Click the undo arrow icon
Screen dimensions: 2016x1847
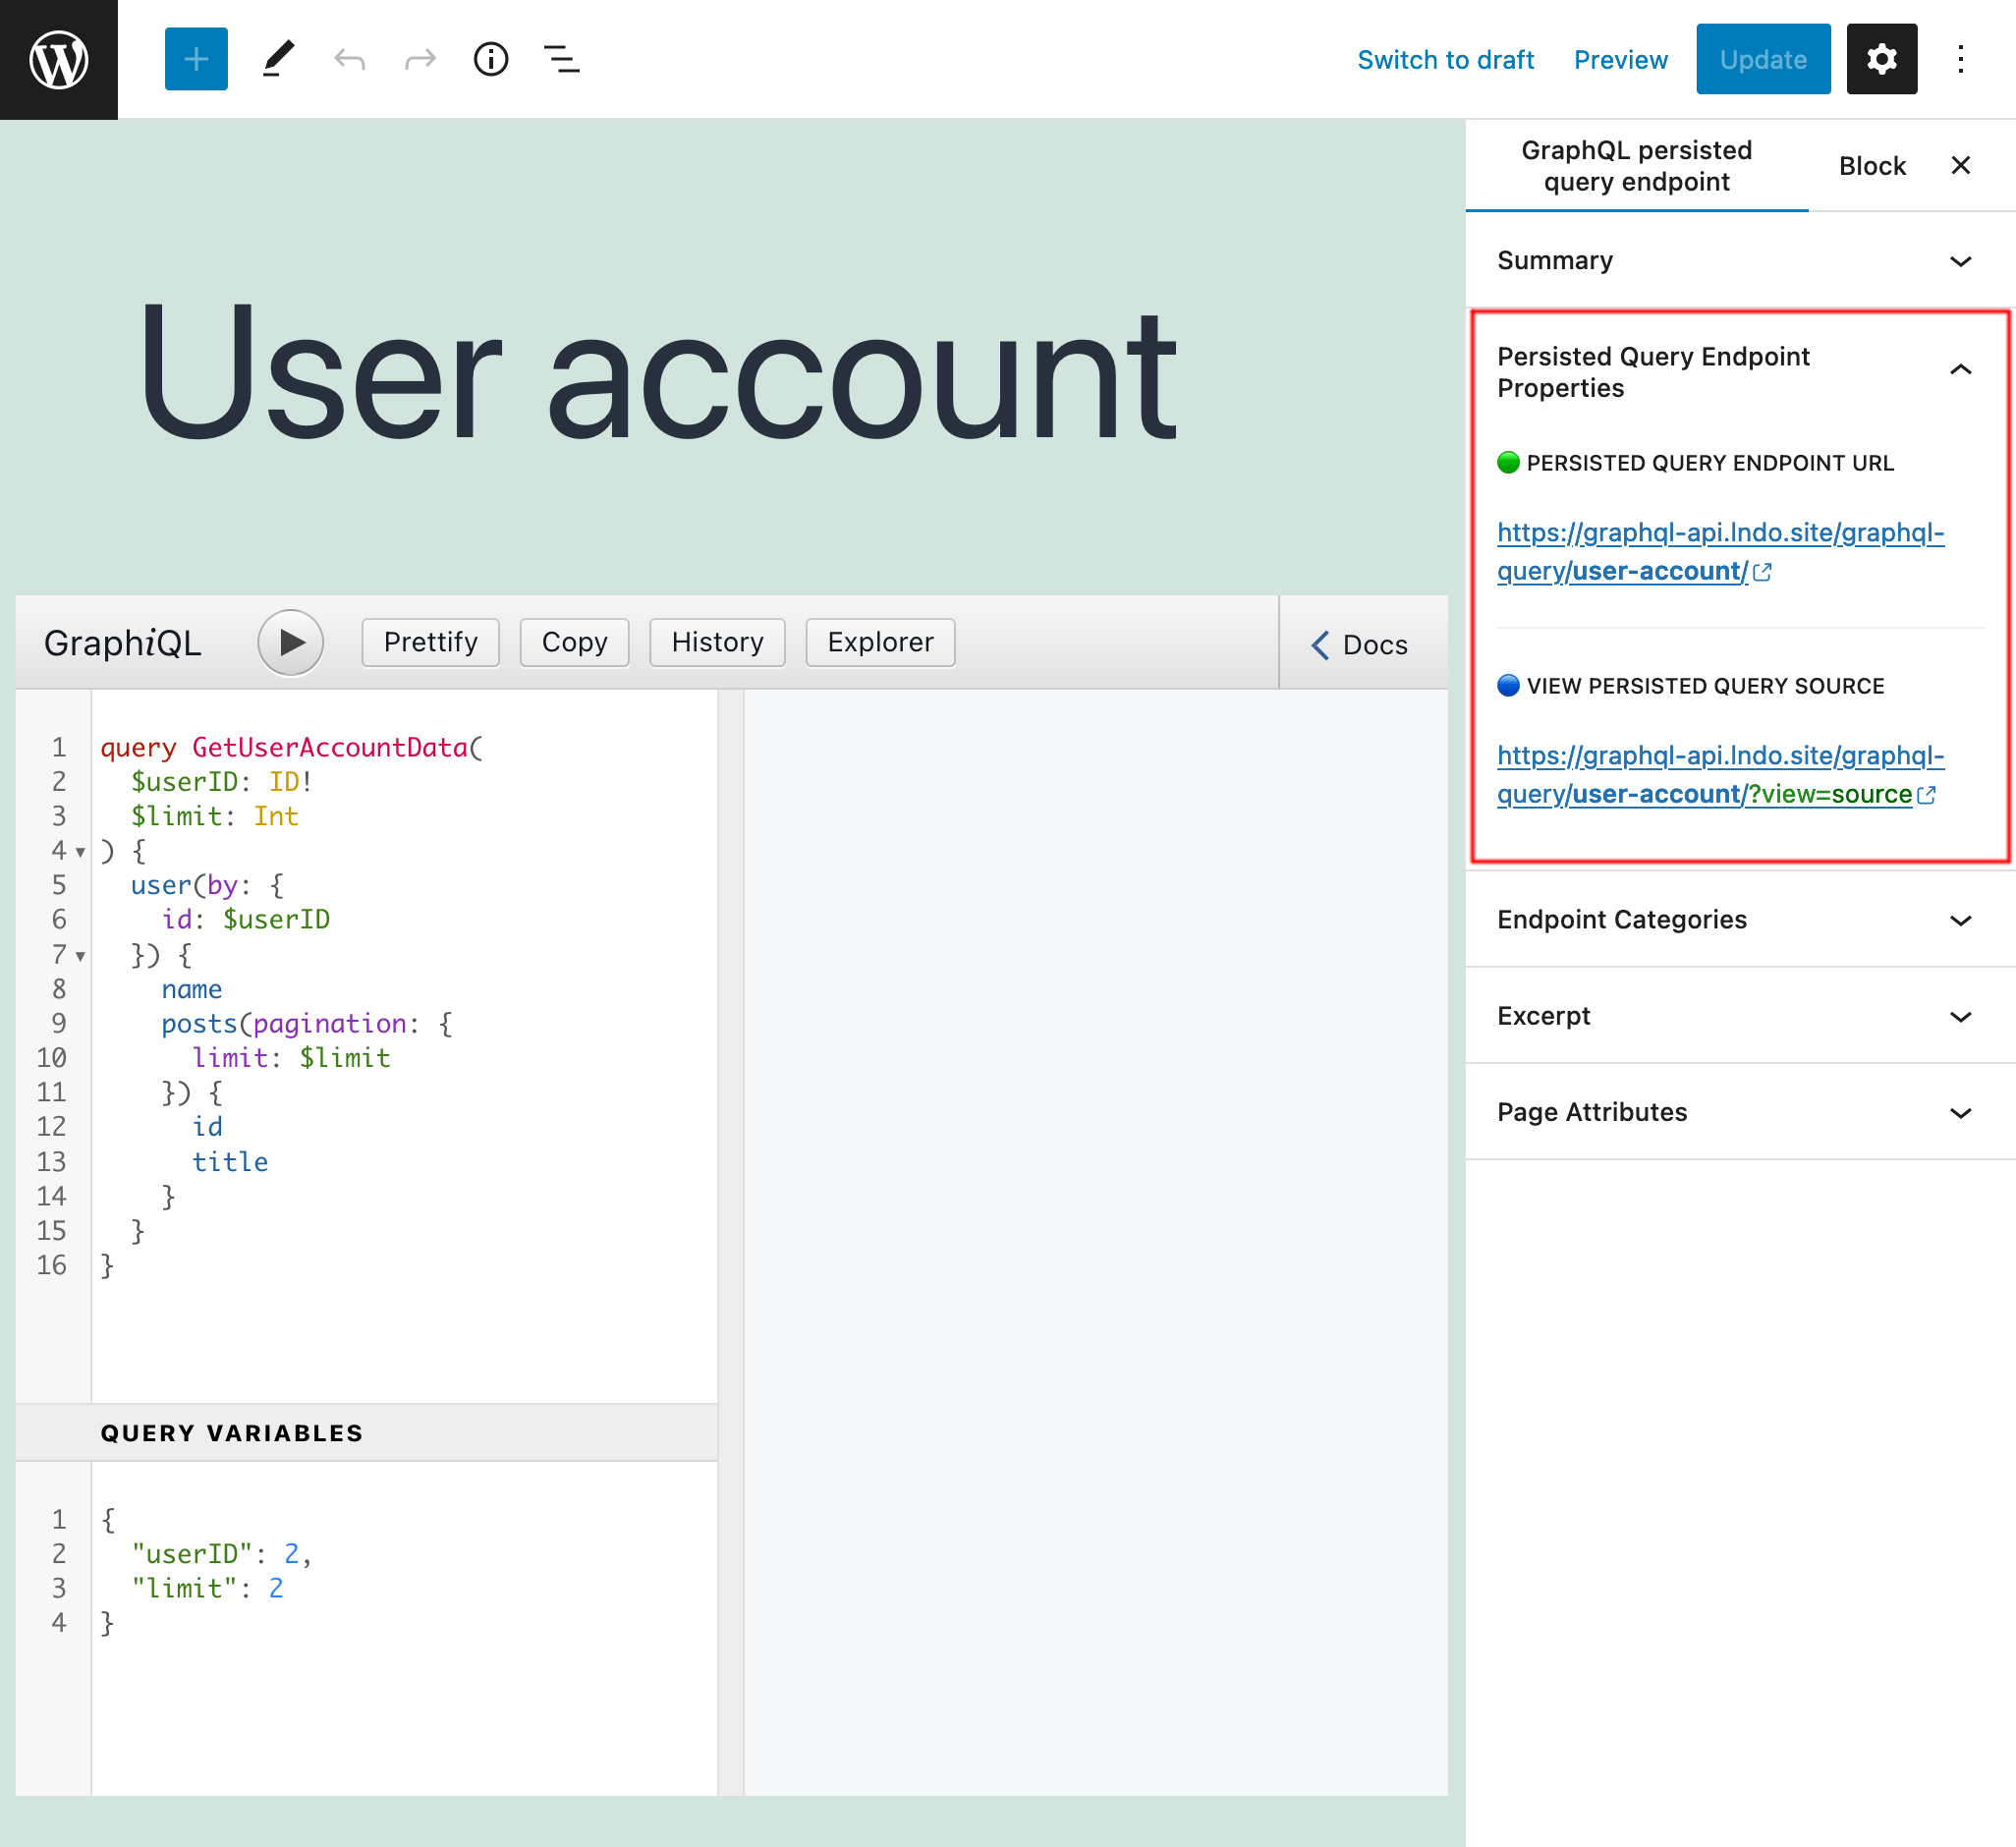coord(349,59)
